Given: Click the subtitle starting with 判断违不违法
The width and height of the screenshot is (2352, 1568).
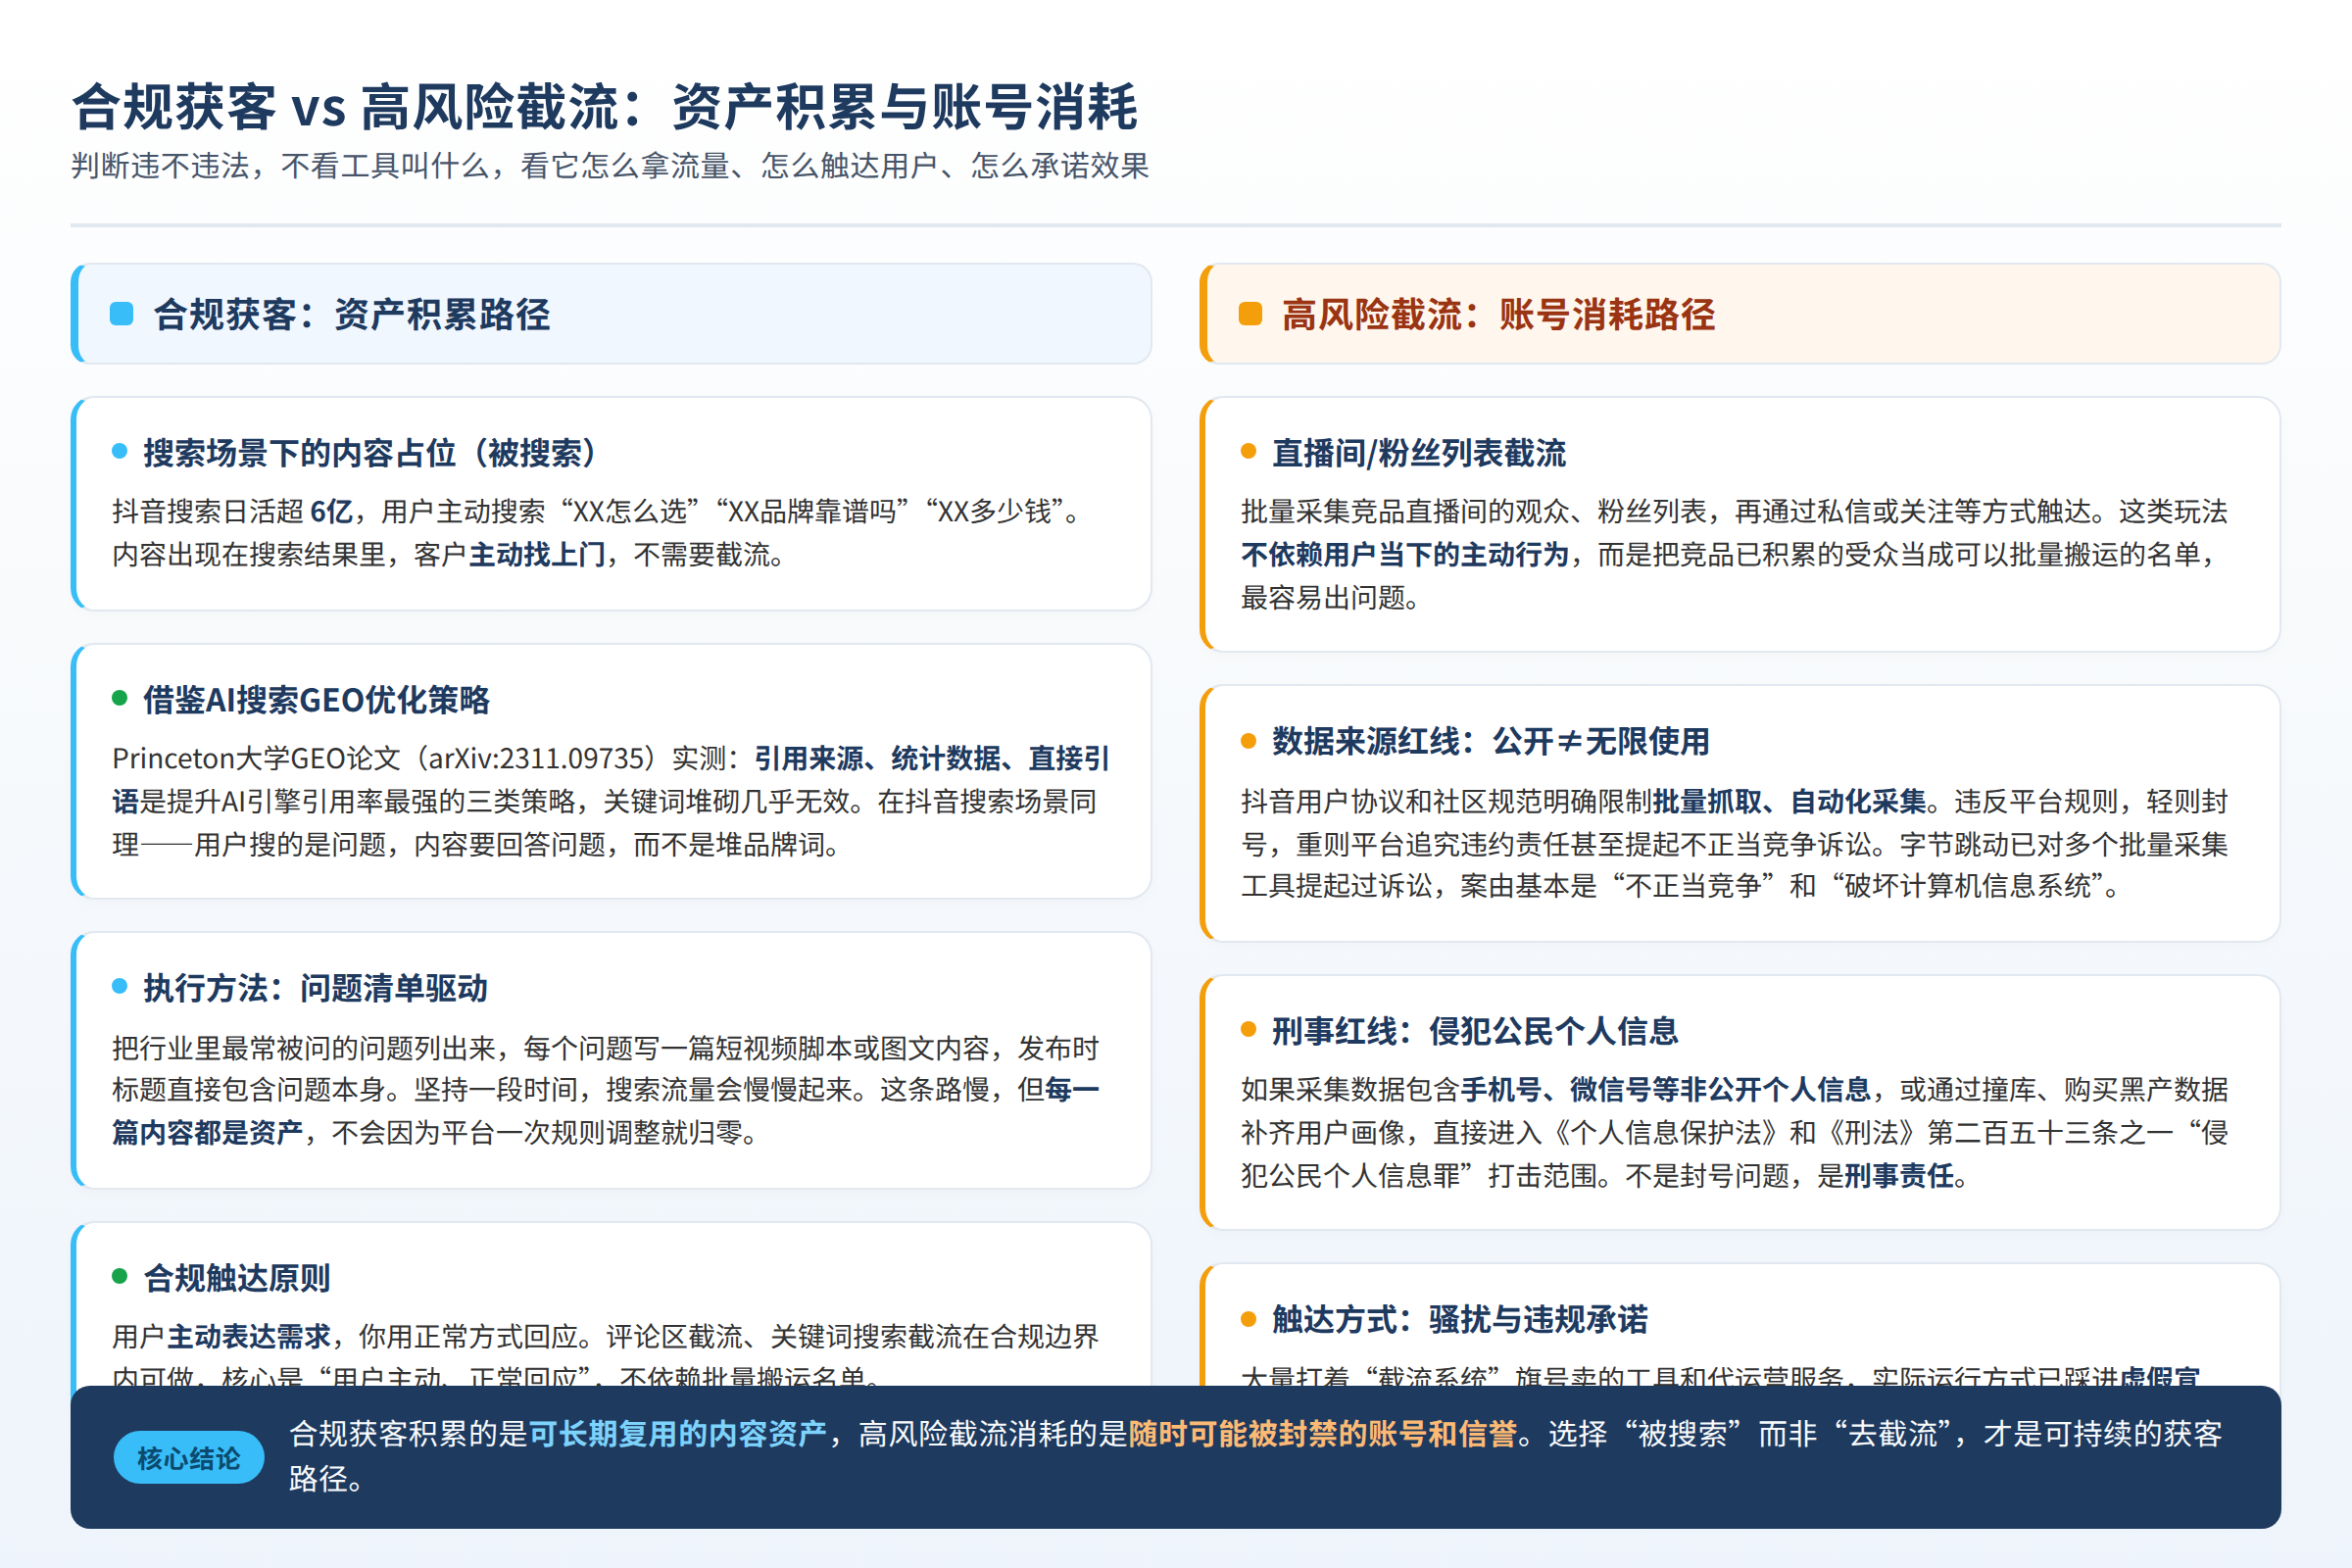Looking at the screenshot, I should pos(610,166).
